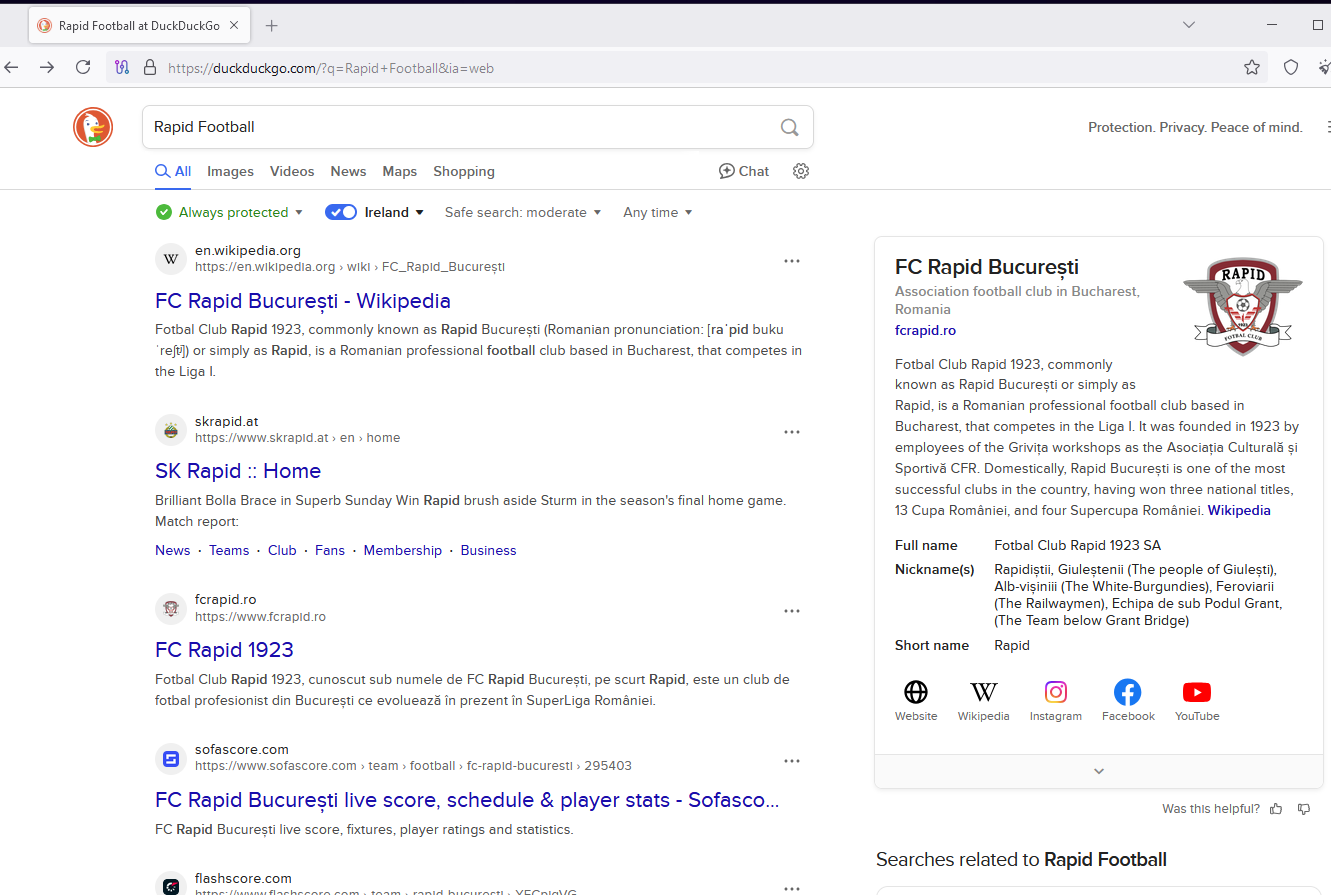The height and width of the screenshot is (895, 1331).
Task: Switch to Images tab
Action: coord(230,171)
